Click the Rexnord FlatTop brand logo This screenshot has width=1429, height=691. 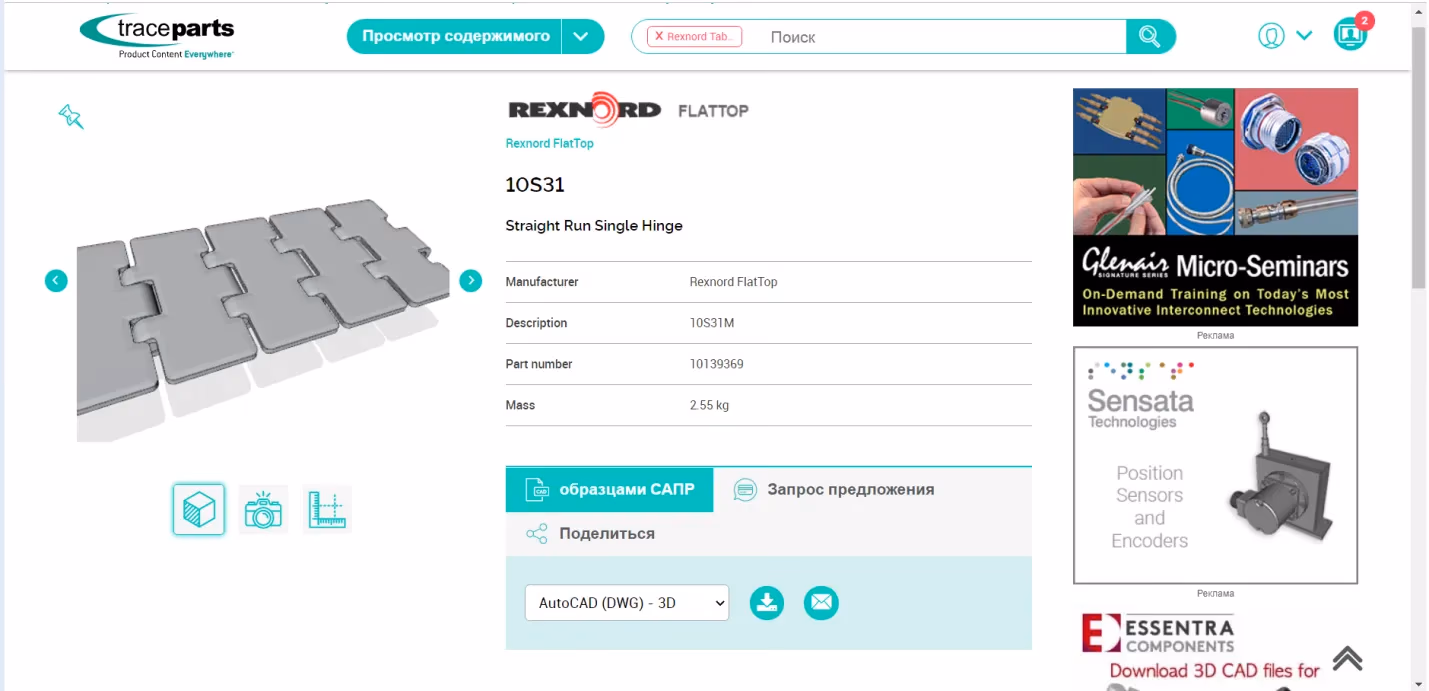[x=628, y=110]
